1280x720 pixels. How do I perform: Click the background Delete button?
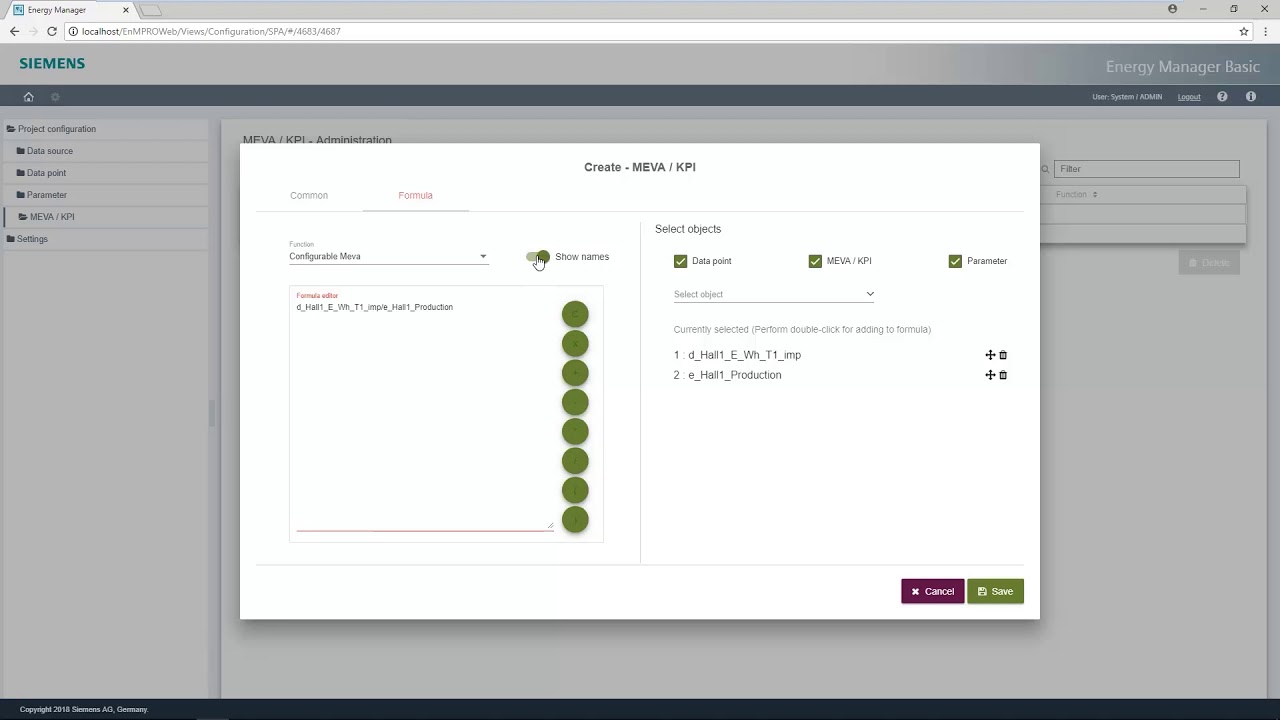point(1209,262)
